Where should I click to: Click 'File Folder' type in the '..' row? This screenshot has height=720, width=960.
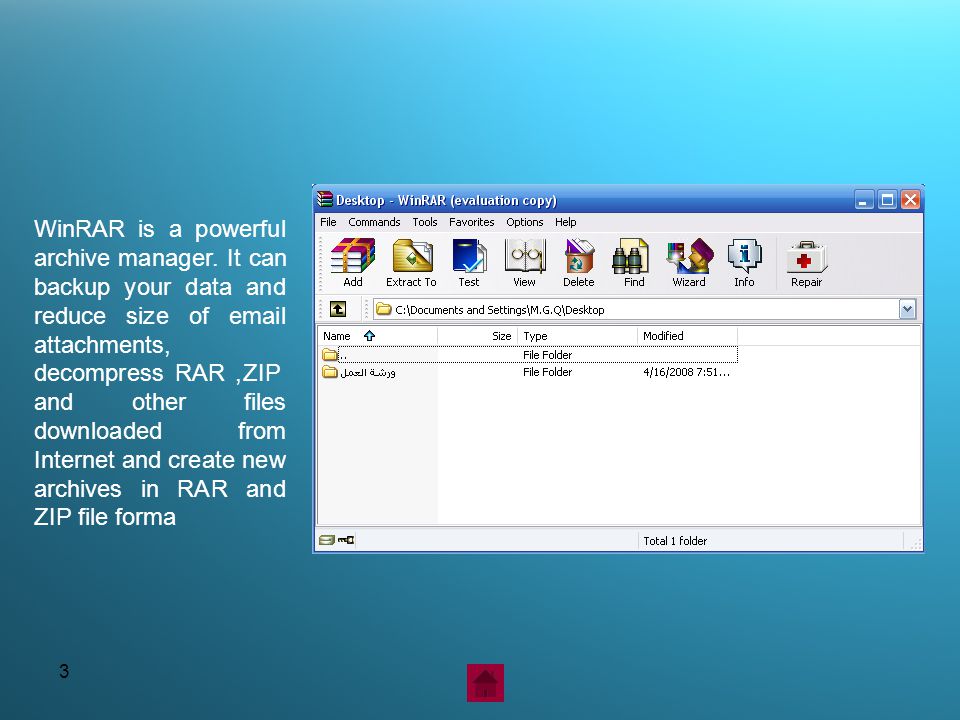pyautogui.click(x=547, y=354)
